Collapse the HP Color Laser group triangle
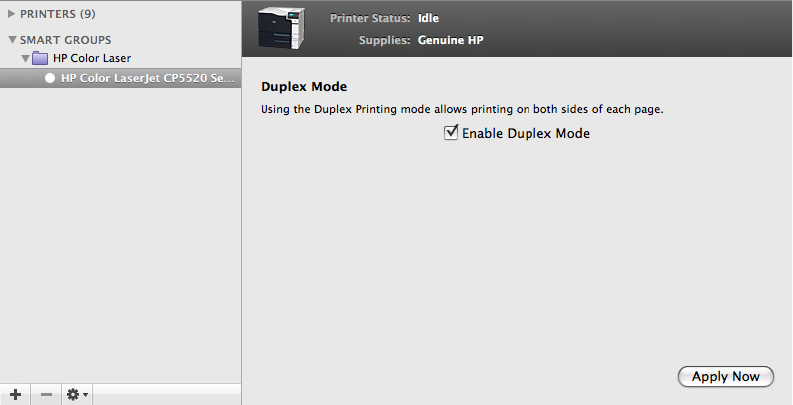 tap(26, 59)
